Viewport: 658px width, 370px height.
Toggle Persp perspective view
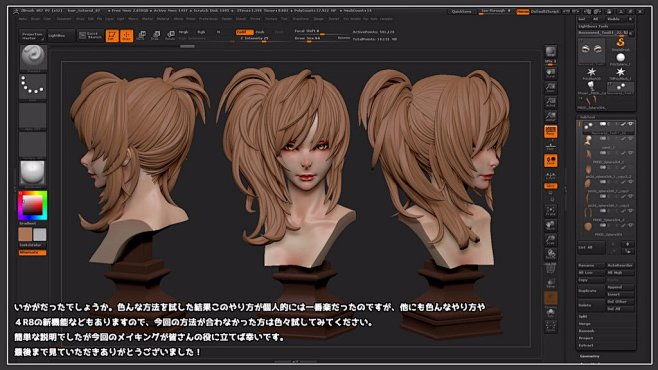click(x=551, y=132)
